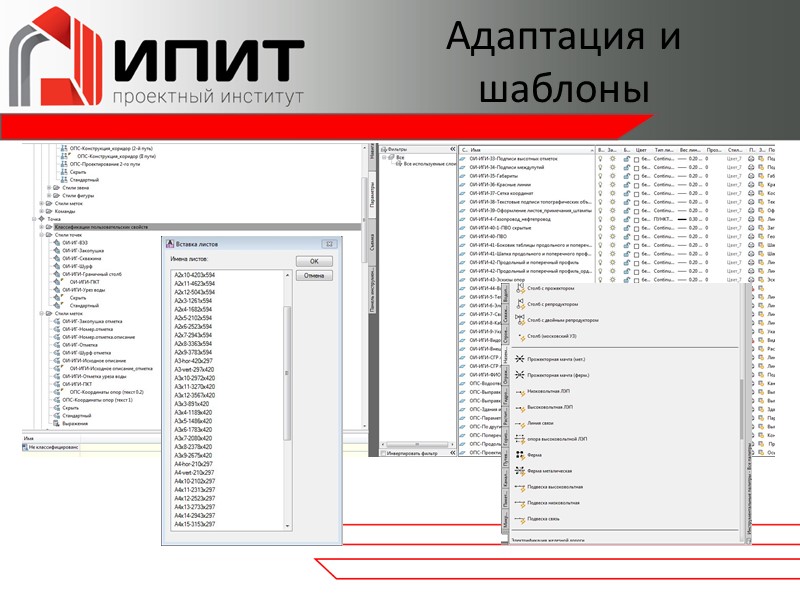Click the Тип линий column header
Viewport: 800px width, 600px height.
point(664,150)
